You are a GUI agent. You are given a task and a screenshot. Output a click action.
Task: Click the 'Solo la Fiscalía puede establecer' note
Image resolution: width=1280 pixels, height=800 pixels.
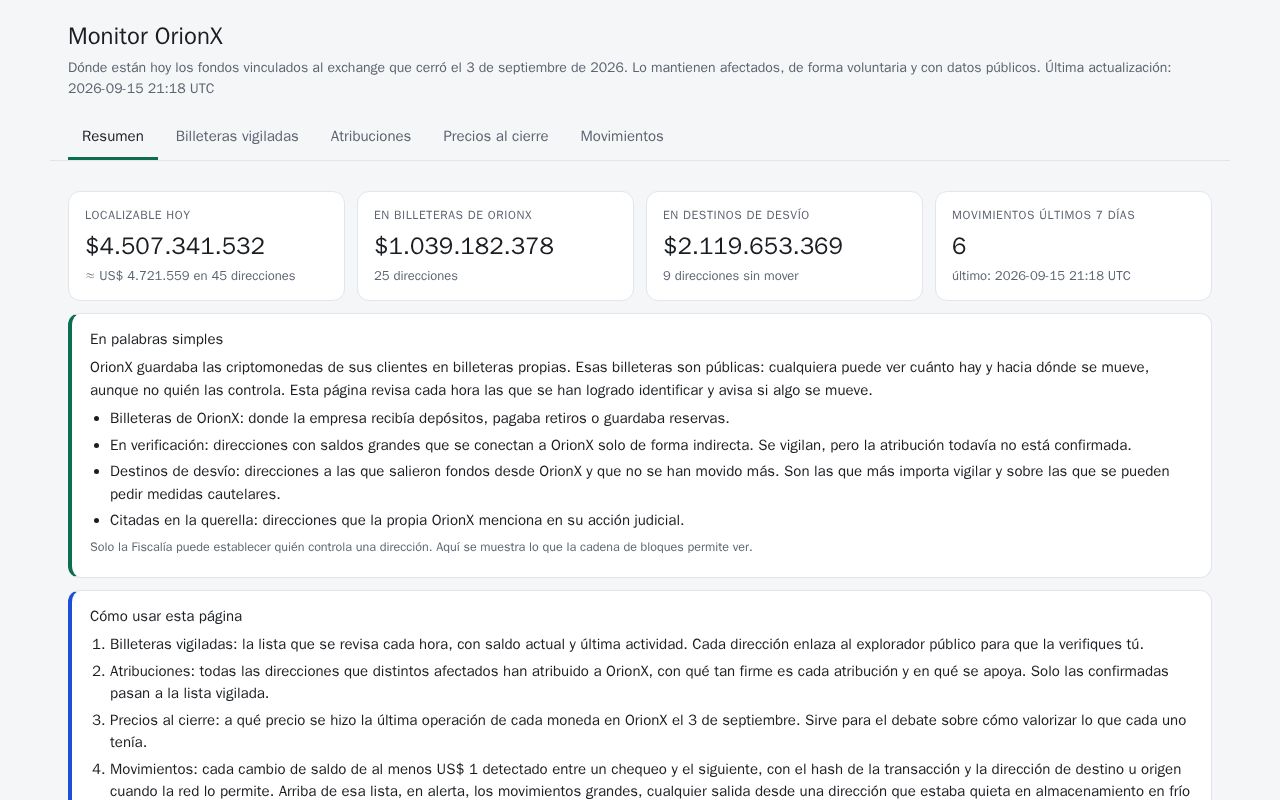coord(421,547)
